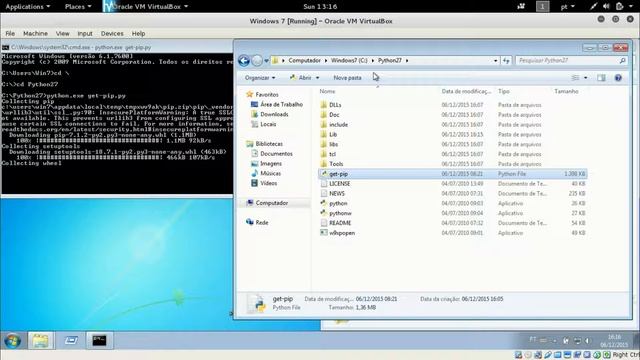Open the view options dropdown arrow

[x=585, y=78]
